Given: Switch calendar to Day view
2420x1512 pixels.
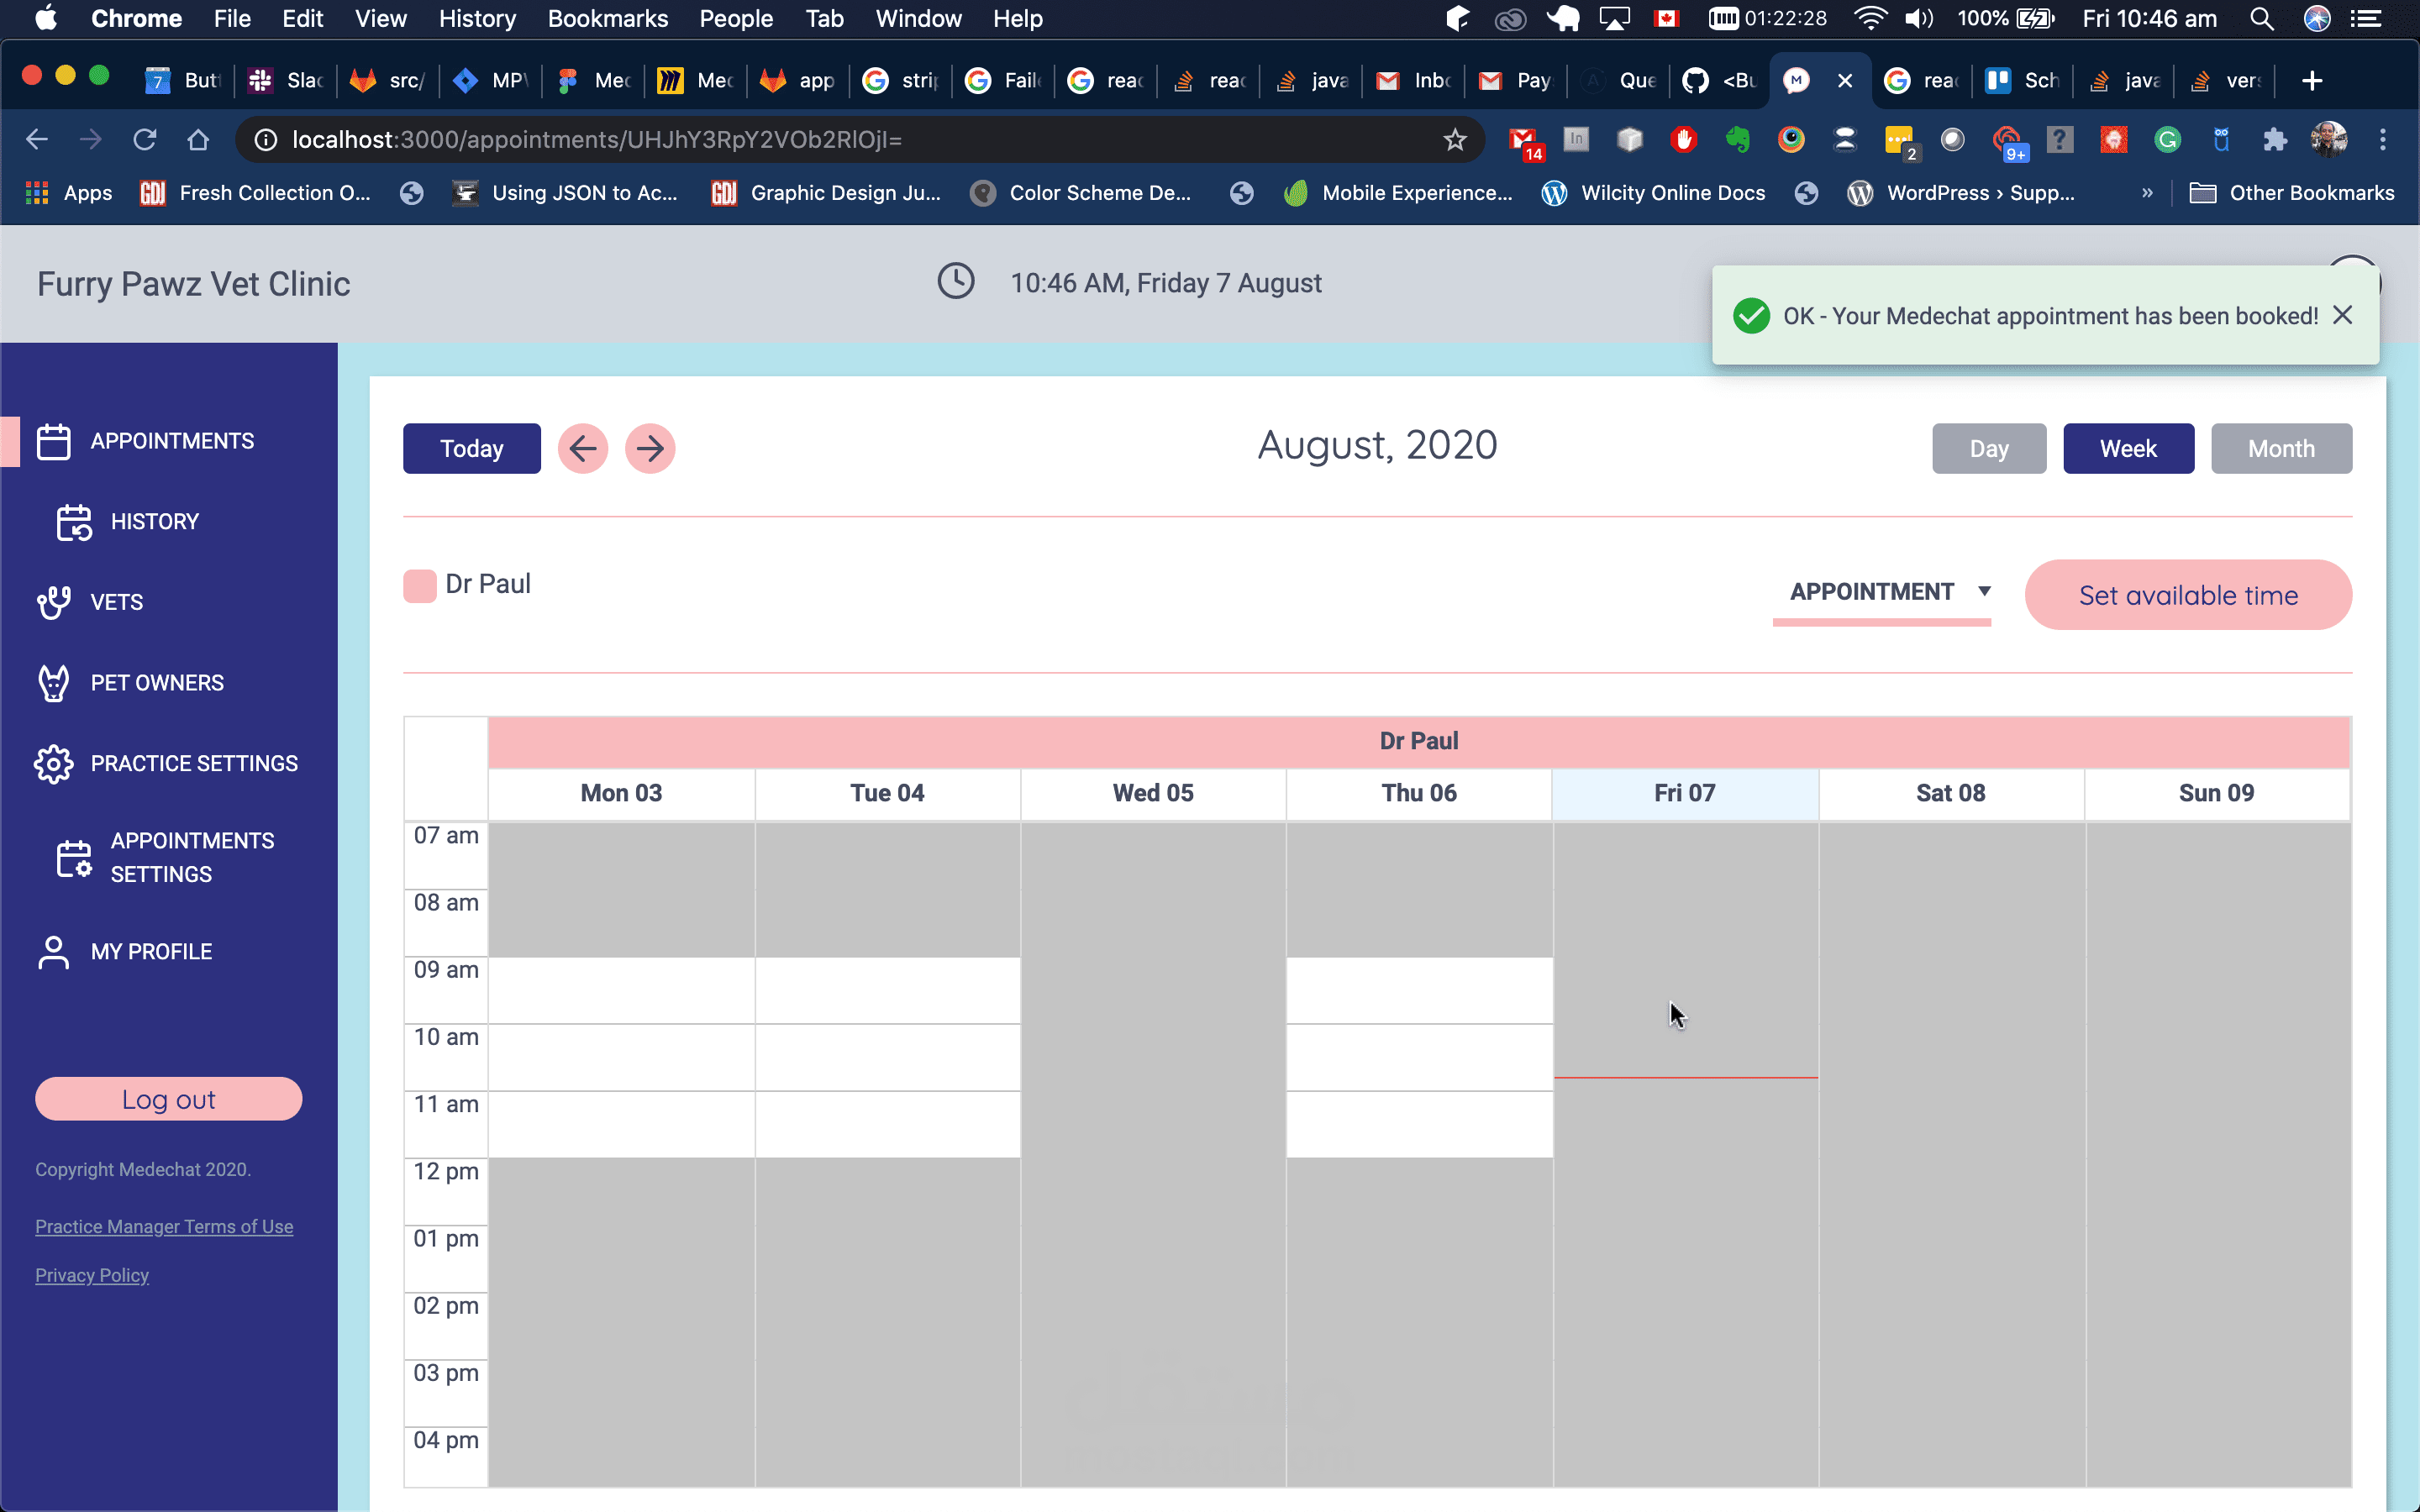Looking at the screenshot, I should (1988, 449).
